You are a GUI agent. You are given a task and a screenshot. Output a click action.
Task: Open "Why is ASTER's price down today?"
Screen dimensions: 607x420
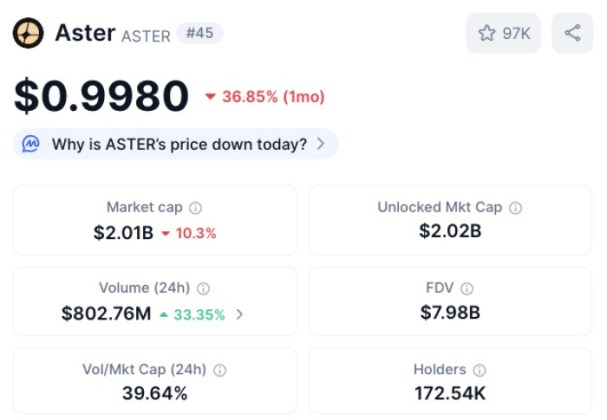click(179, 144)
